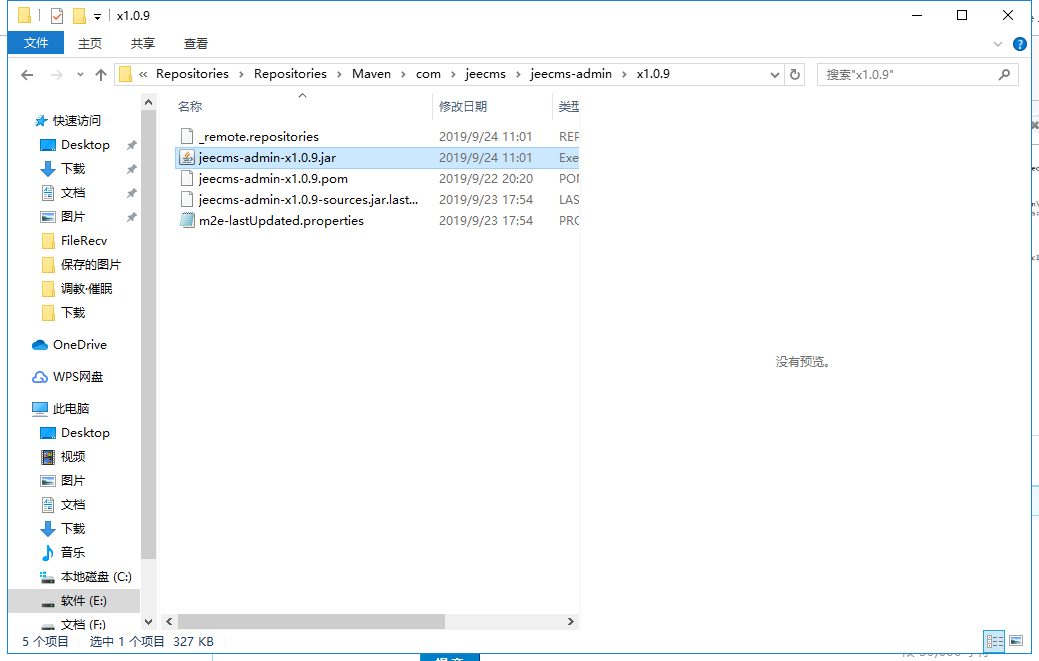Screen dimensions: 1039x661
Task: Open pinned Desktop under quick access
Action: pyautogui.click(x=85, y=144)
